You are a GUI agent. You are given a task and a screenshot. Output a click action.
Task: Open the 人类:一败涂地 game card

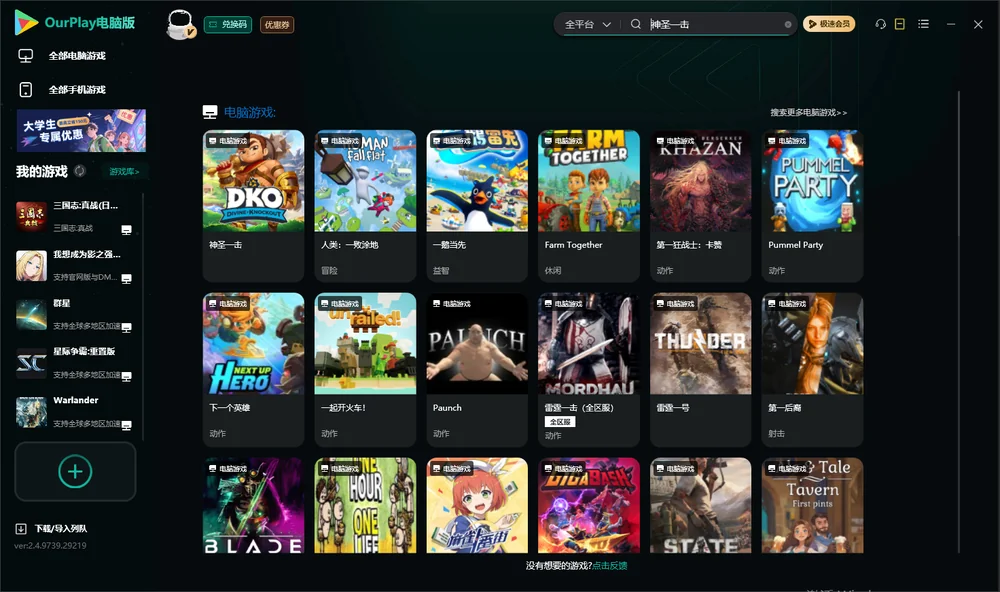365,205
